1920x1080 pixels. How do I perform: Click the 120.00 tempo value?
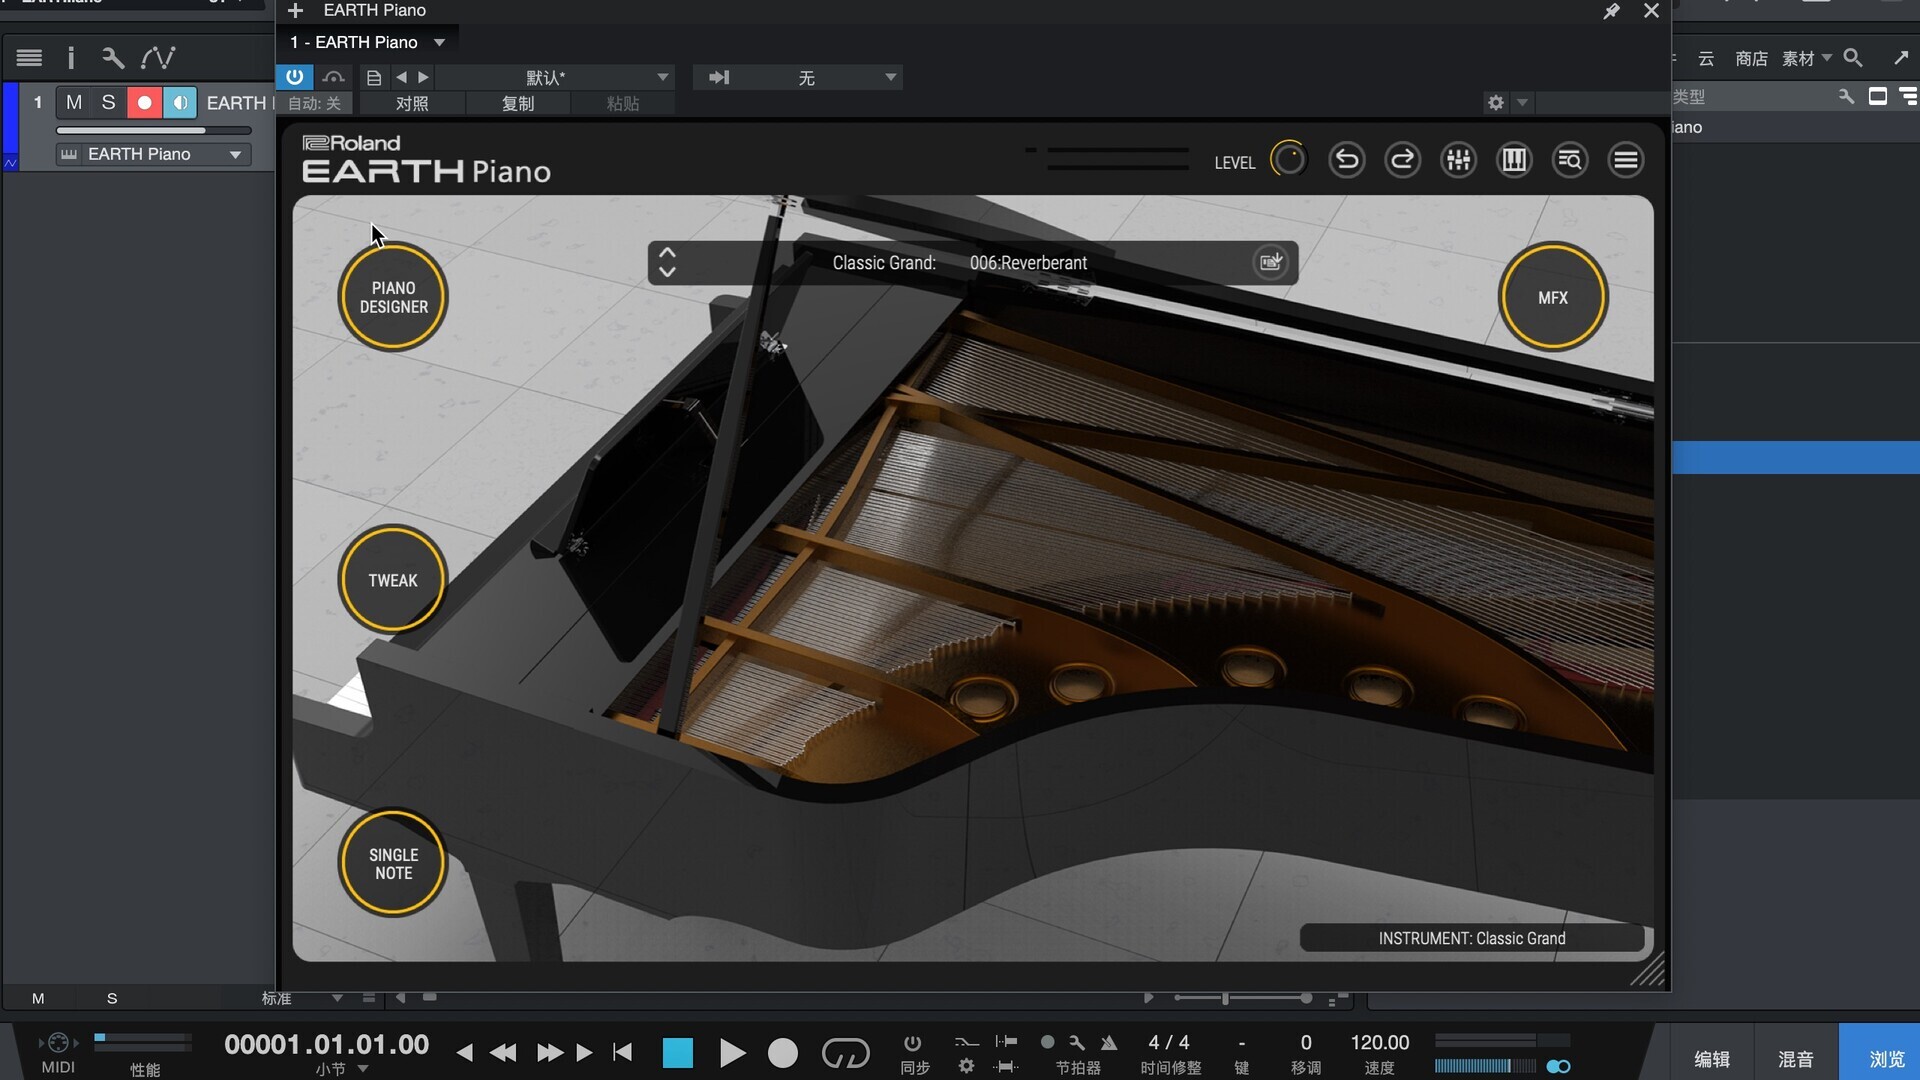point(1380,1043)
